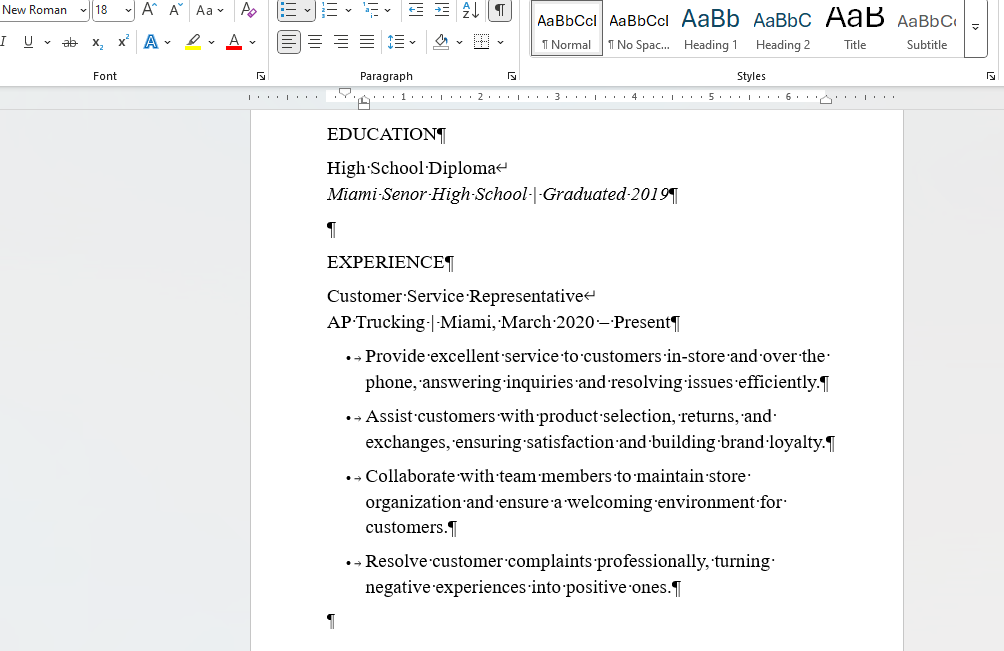Toggle underline formatting

[x=28, y=42]
